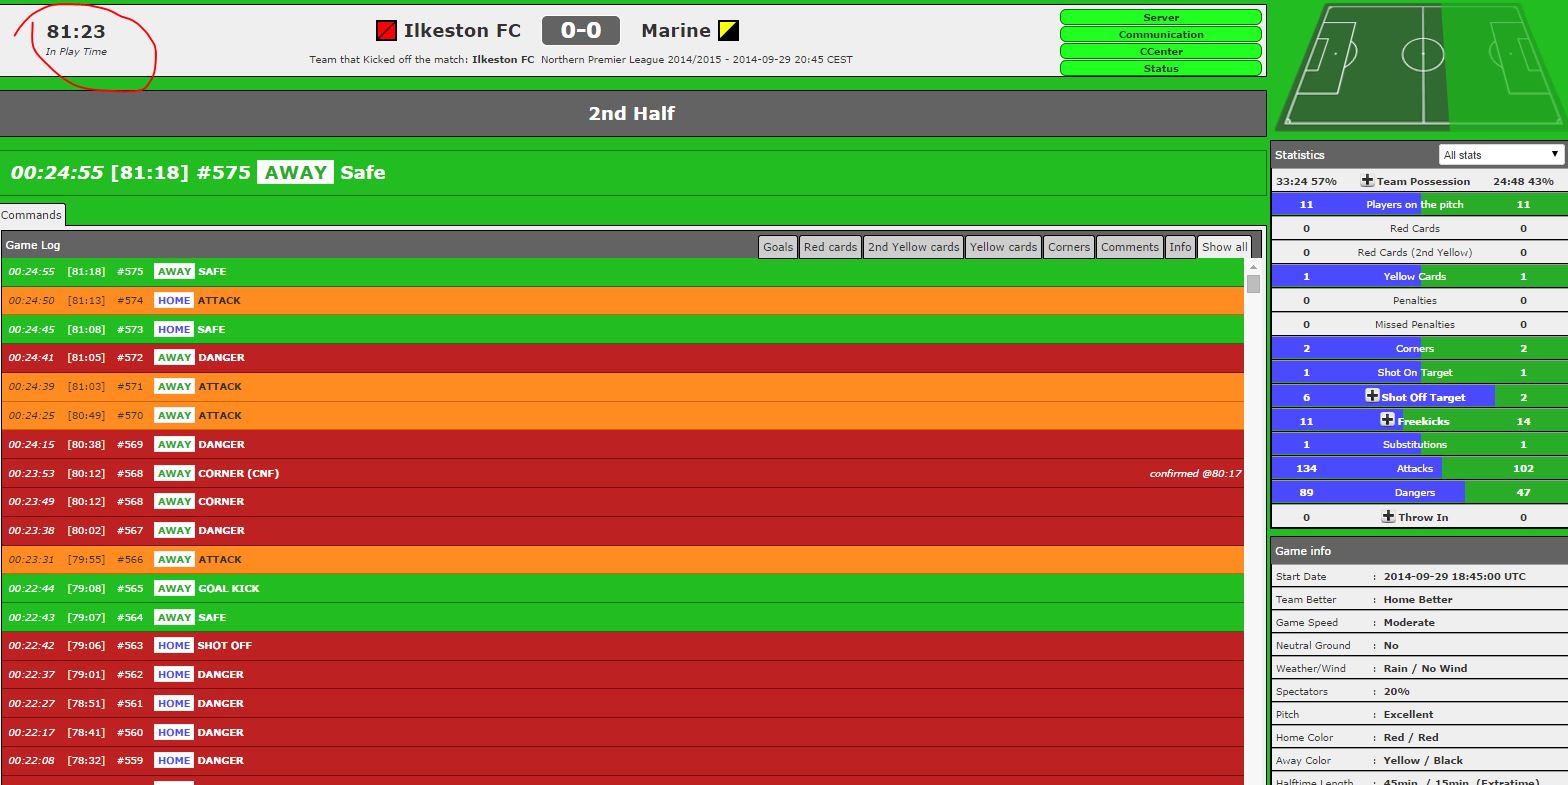This screenshot has width=1568, height=785.
Task: Select the Show all filter tab
Action: coord(1224,247)
